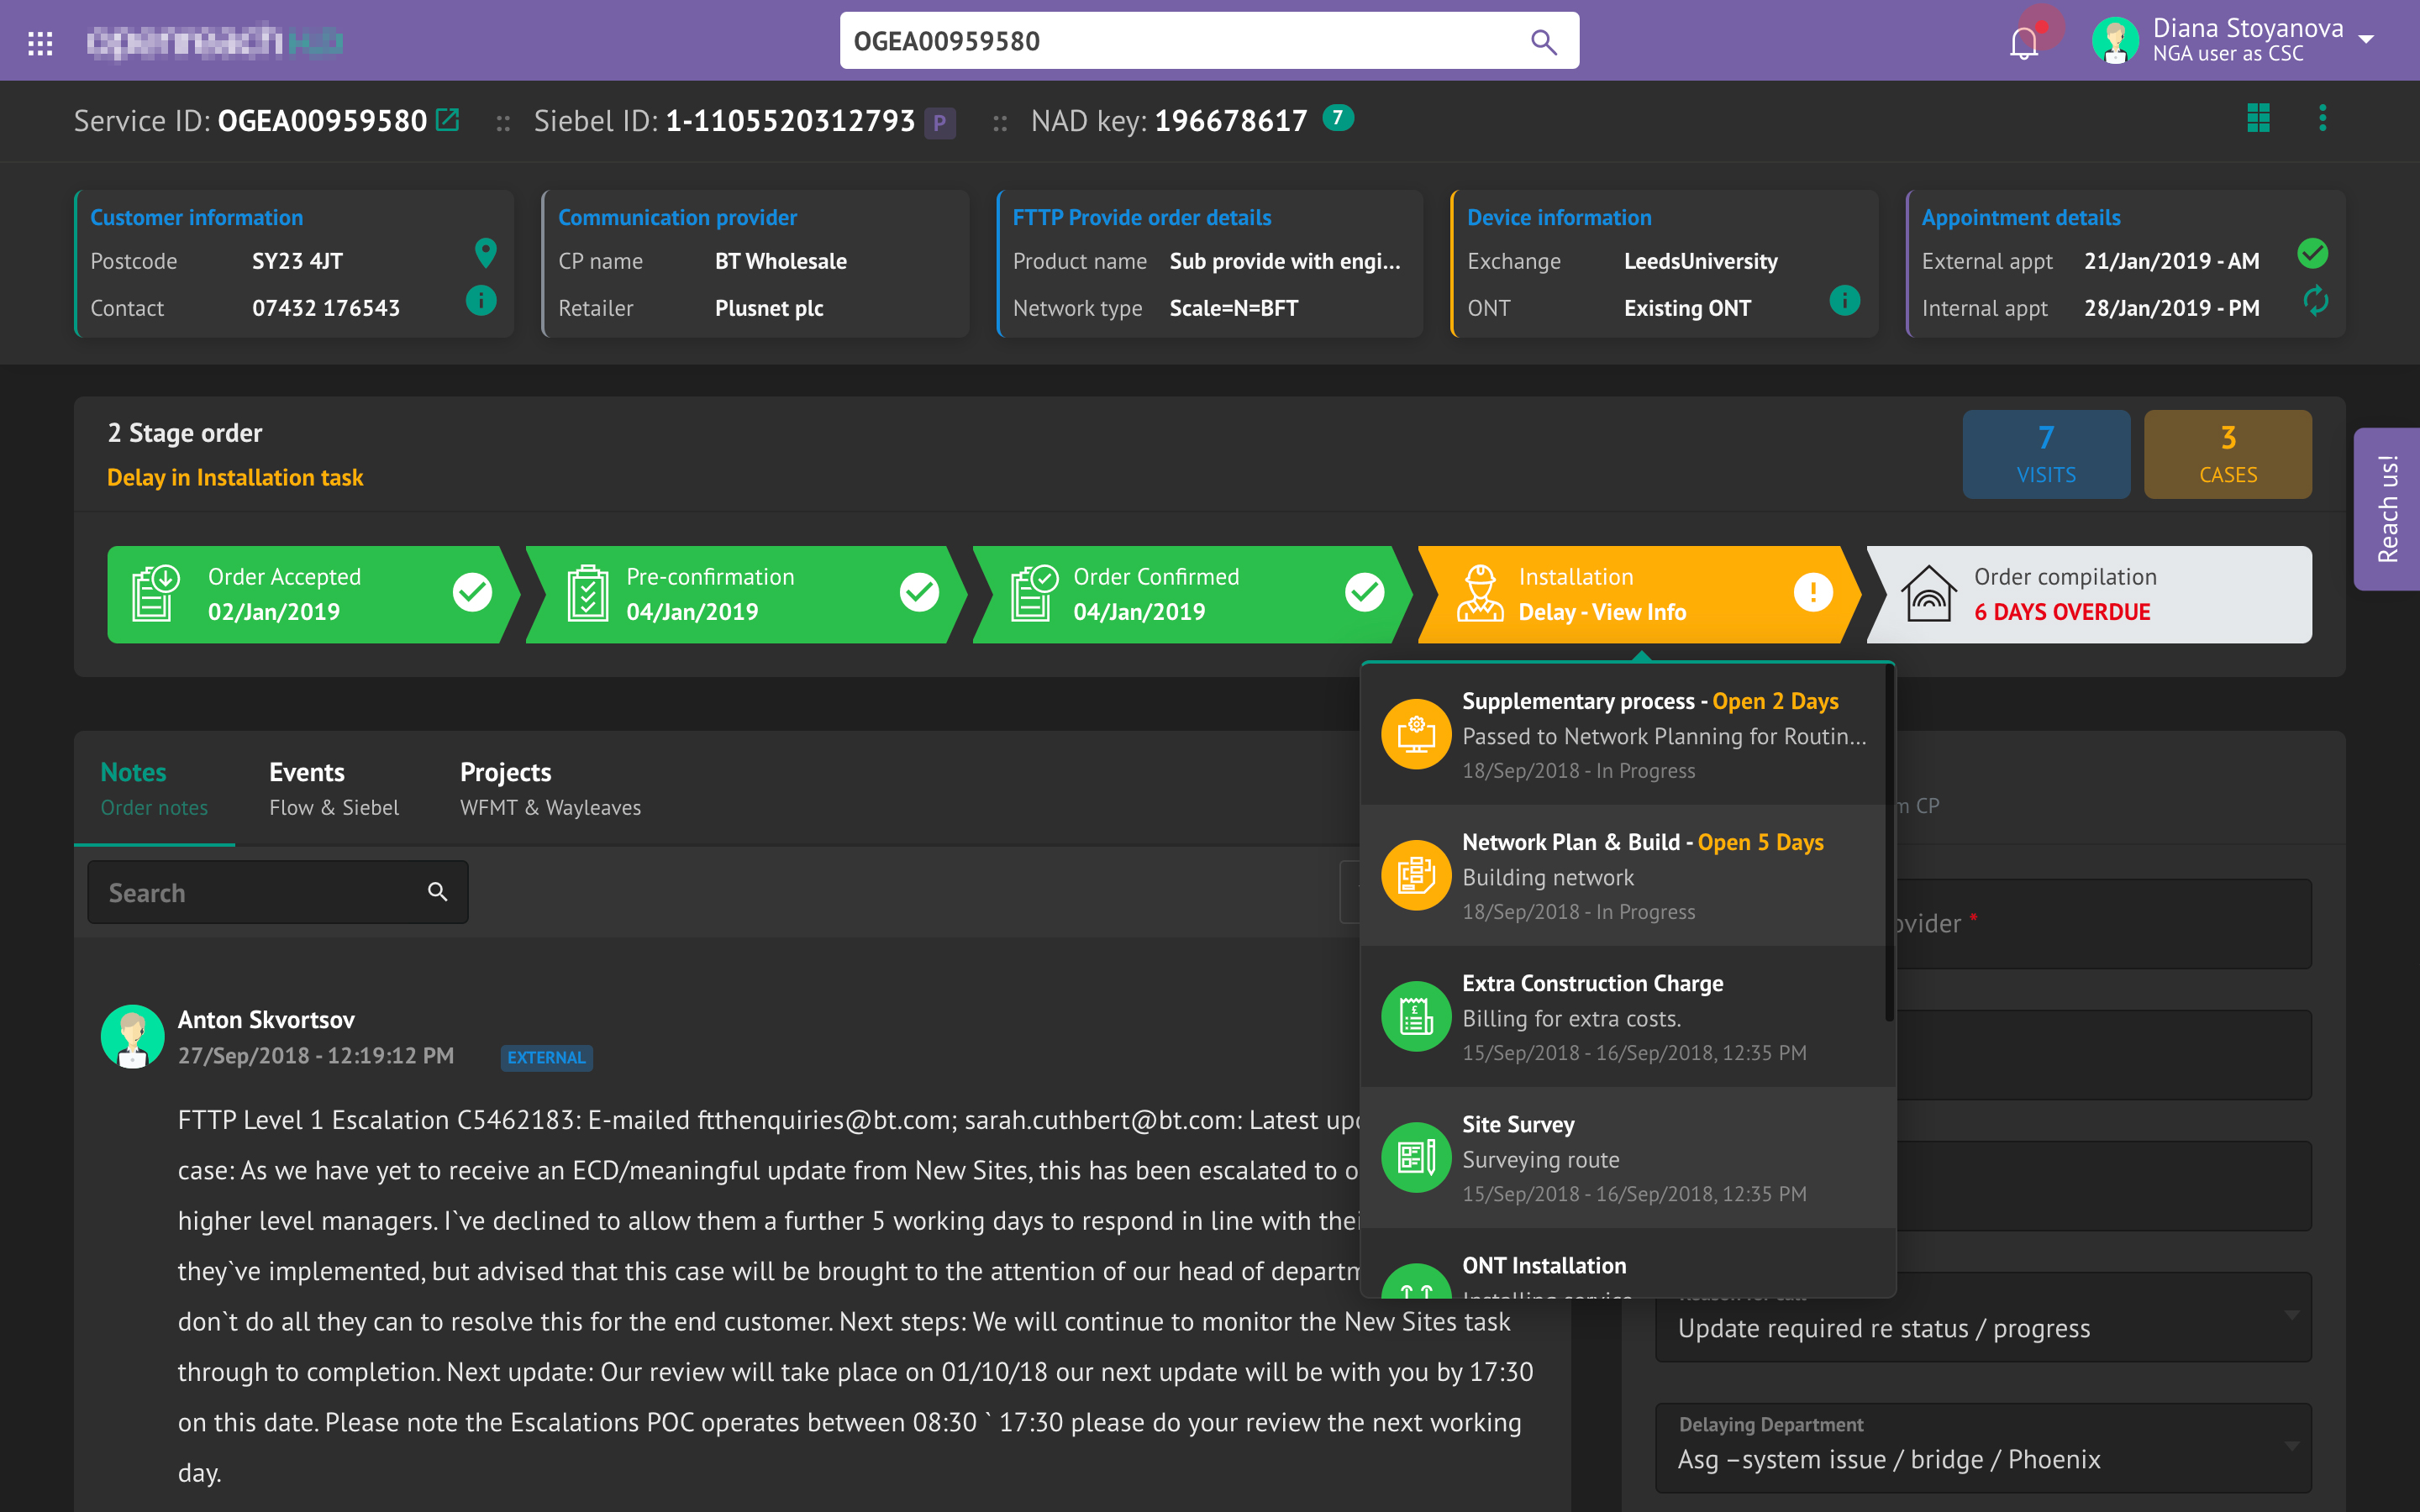This screenshot has width=2420, height=1512.
Task: Click the grid view icon
Action: pyautogui.click(x=2258, y=118)
